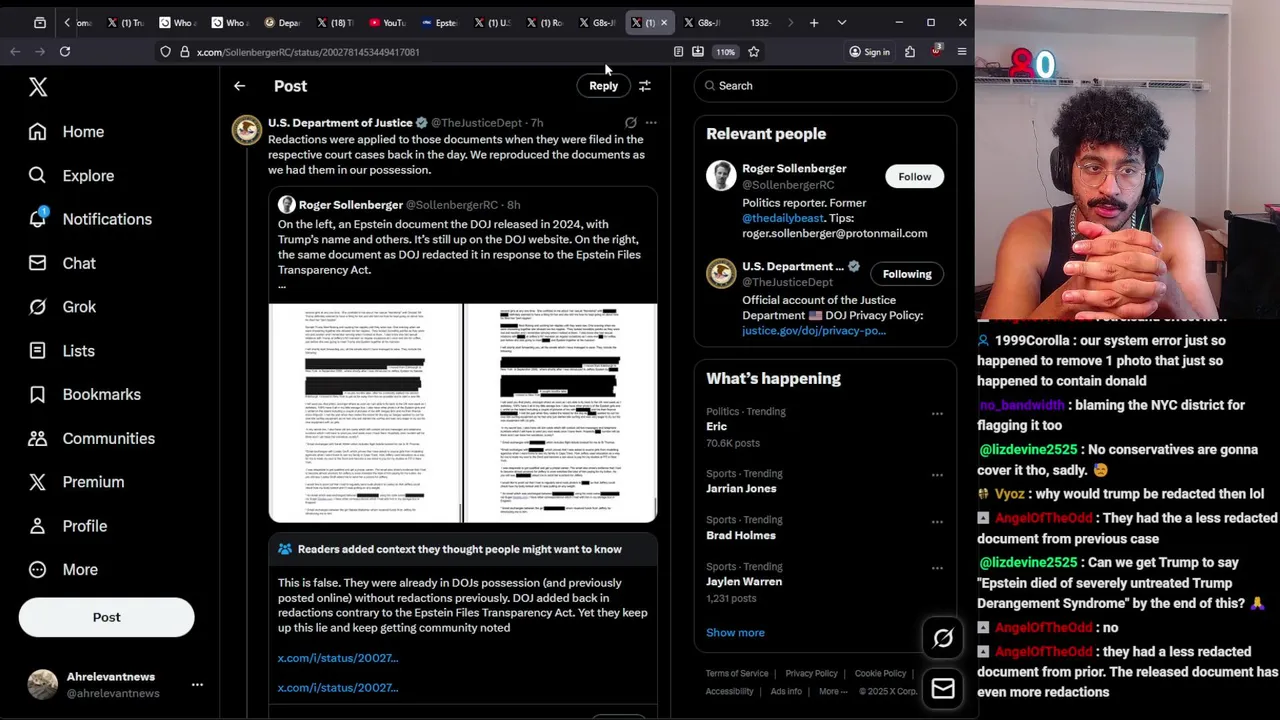Click the large Post button
The image size is (1280, 720).
pos(106,617)
